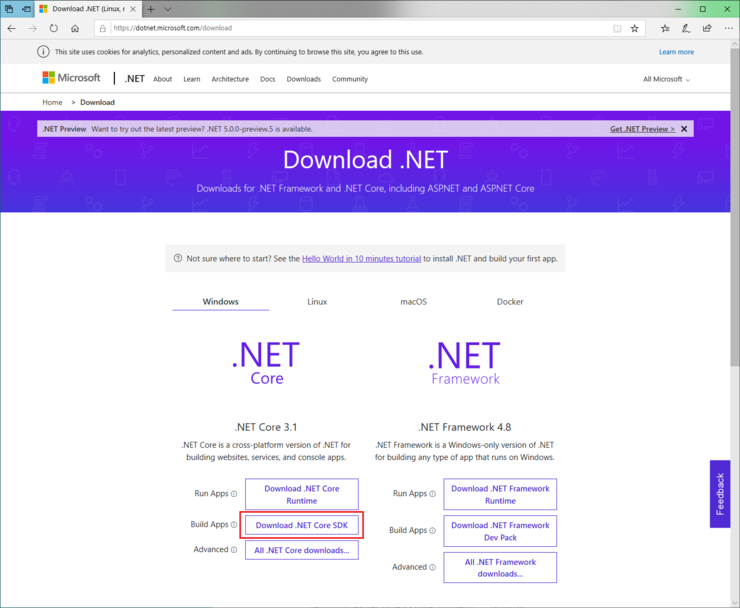The width and height of the screenshot is (740, 608).
Task: Open the browser home page
Action: click(x=75, y=28)
